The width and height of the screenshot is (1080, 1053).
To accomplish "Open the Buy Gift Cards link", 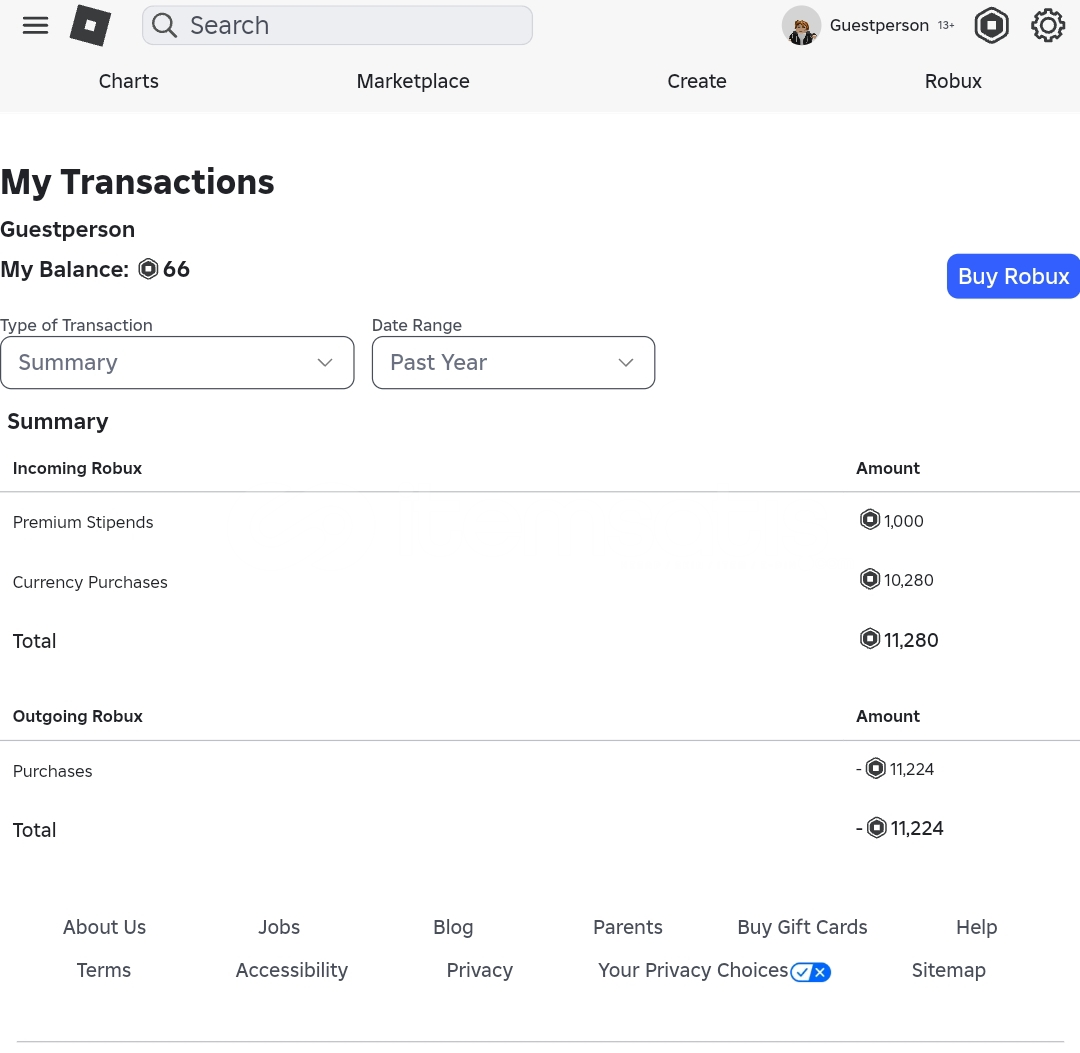I will point(802,927).
